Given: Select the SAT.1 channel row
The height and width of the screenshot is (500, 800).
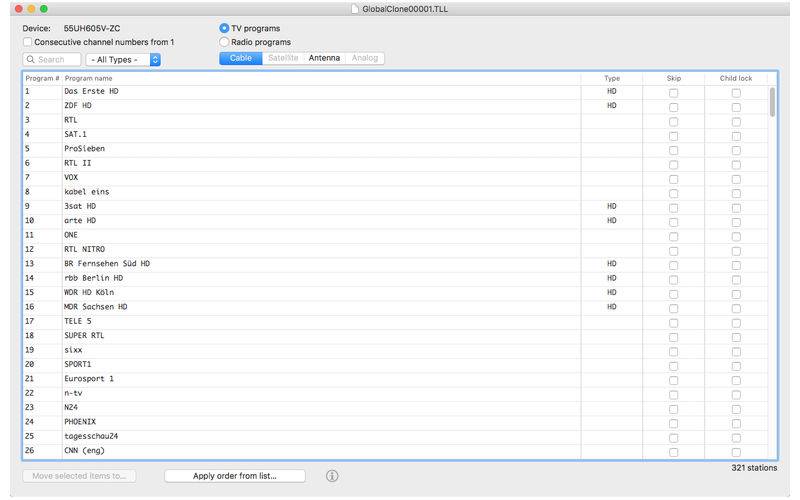Looking at the screenshot, I should (x=395, y=134).
